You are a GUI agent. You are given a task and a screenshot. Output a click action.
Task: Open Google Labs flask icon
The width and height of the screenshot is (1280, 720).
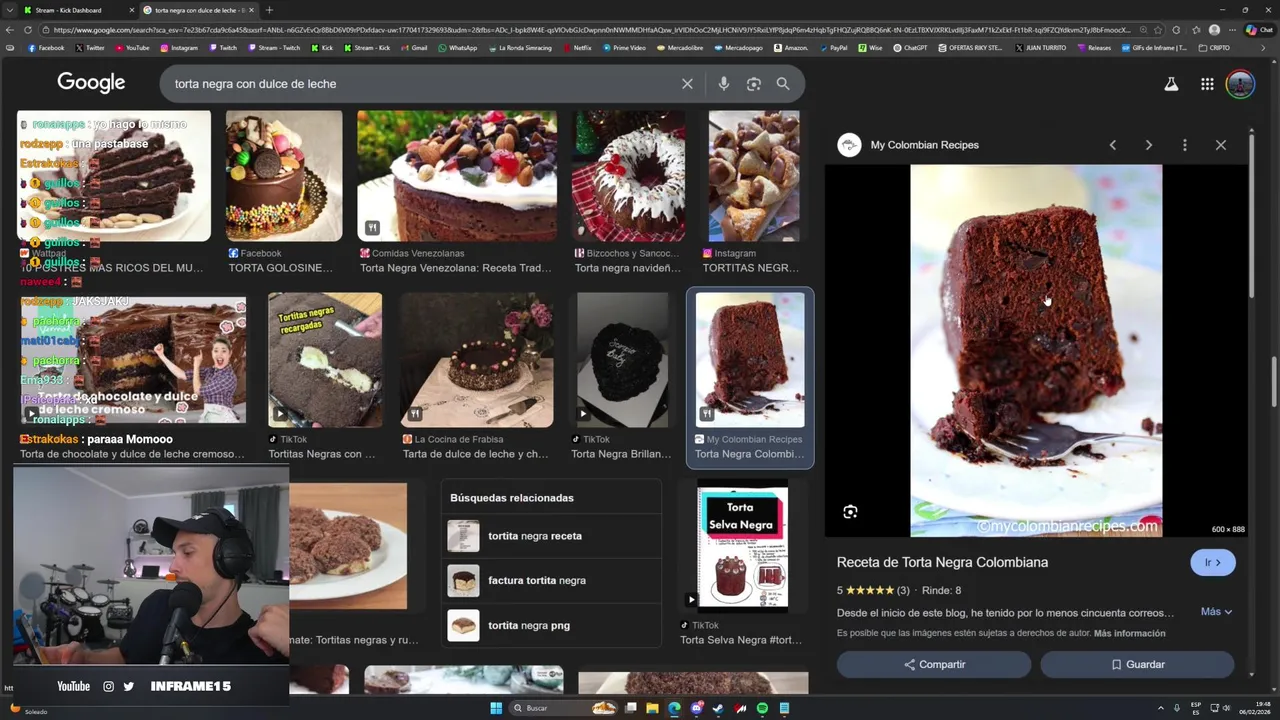[1171, 85]
